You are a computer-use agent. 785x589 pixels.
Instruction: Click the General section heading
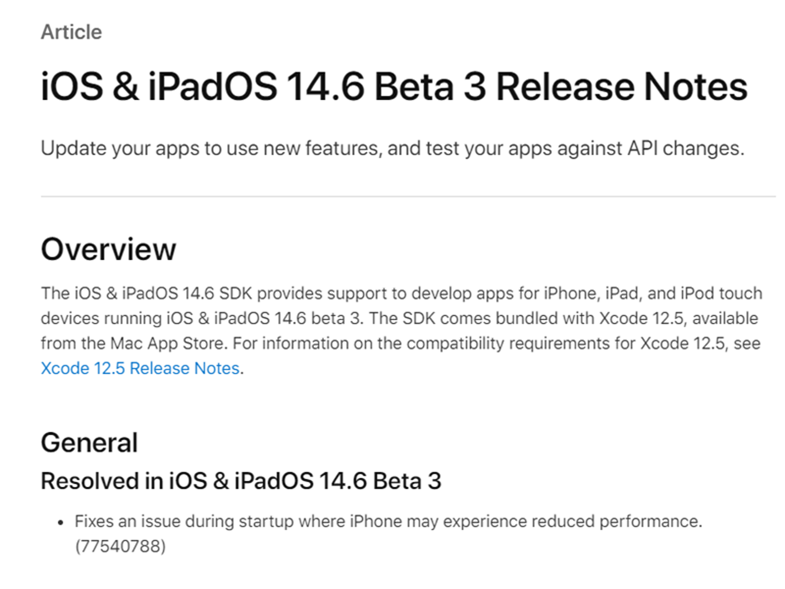pyautogui.click(x=89, y=443)
